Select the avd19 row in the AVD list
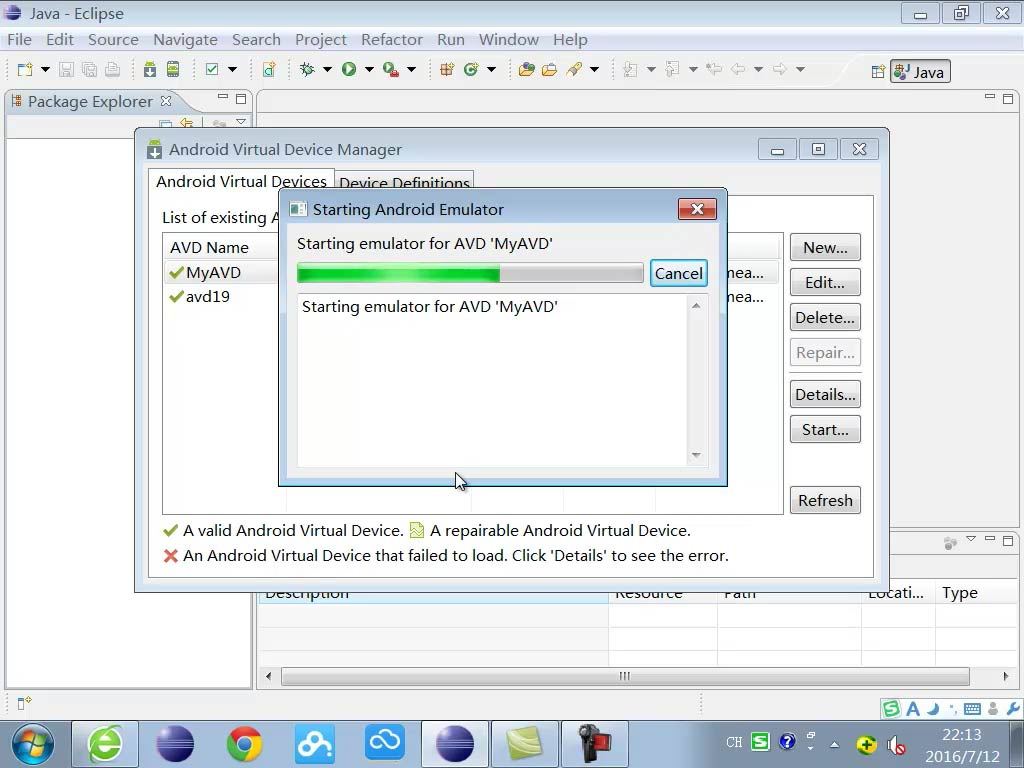This screenshot has height=768, width=1024. [x=472, y=296]
